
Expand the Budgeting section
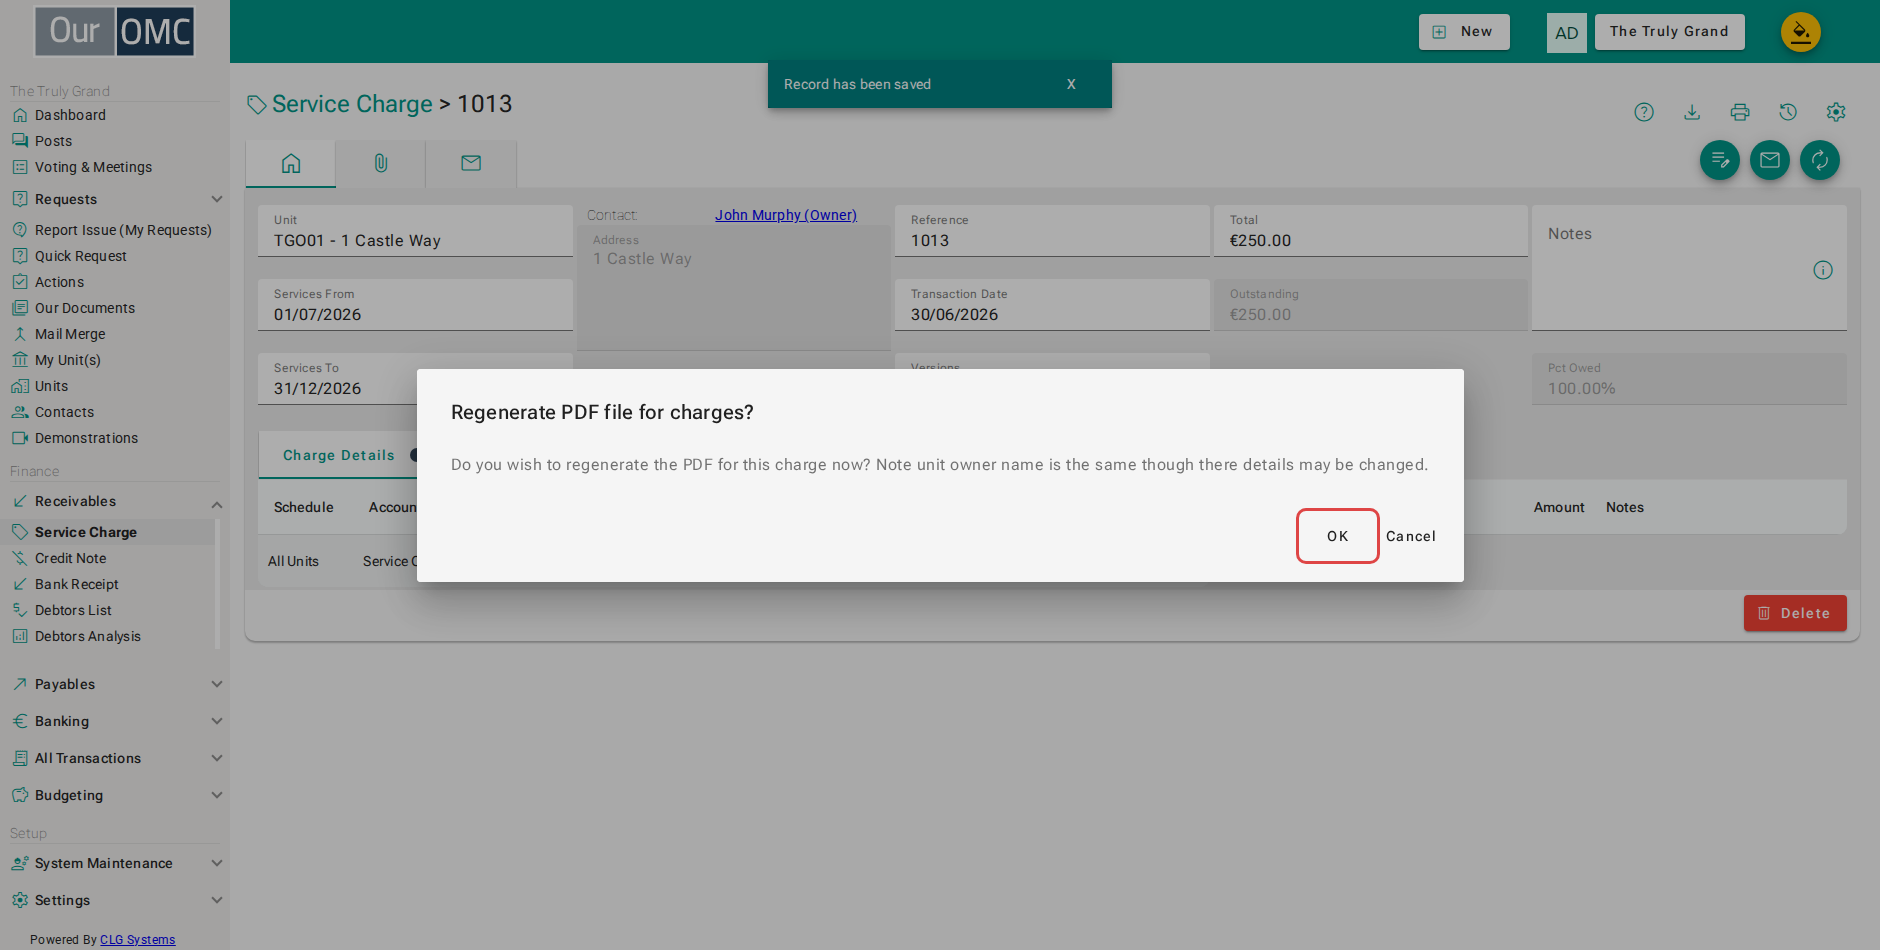115,795
